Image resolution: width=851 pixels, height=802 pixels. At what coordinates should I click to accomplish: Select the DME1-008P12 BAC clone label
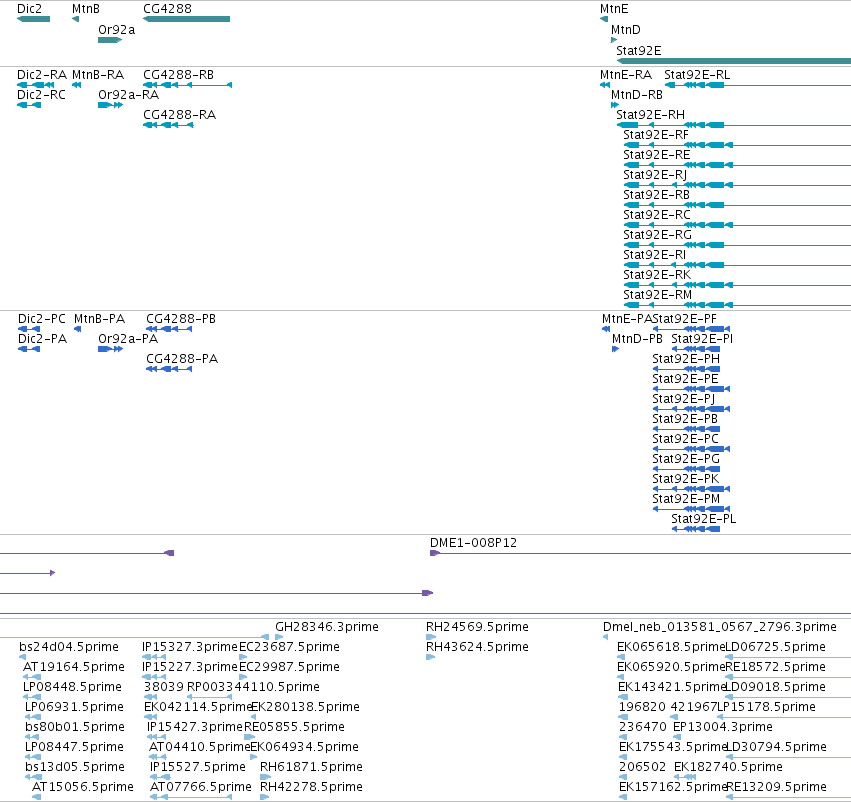tap(473, 543)
